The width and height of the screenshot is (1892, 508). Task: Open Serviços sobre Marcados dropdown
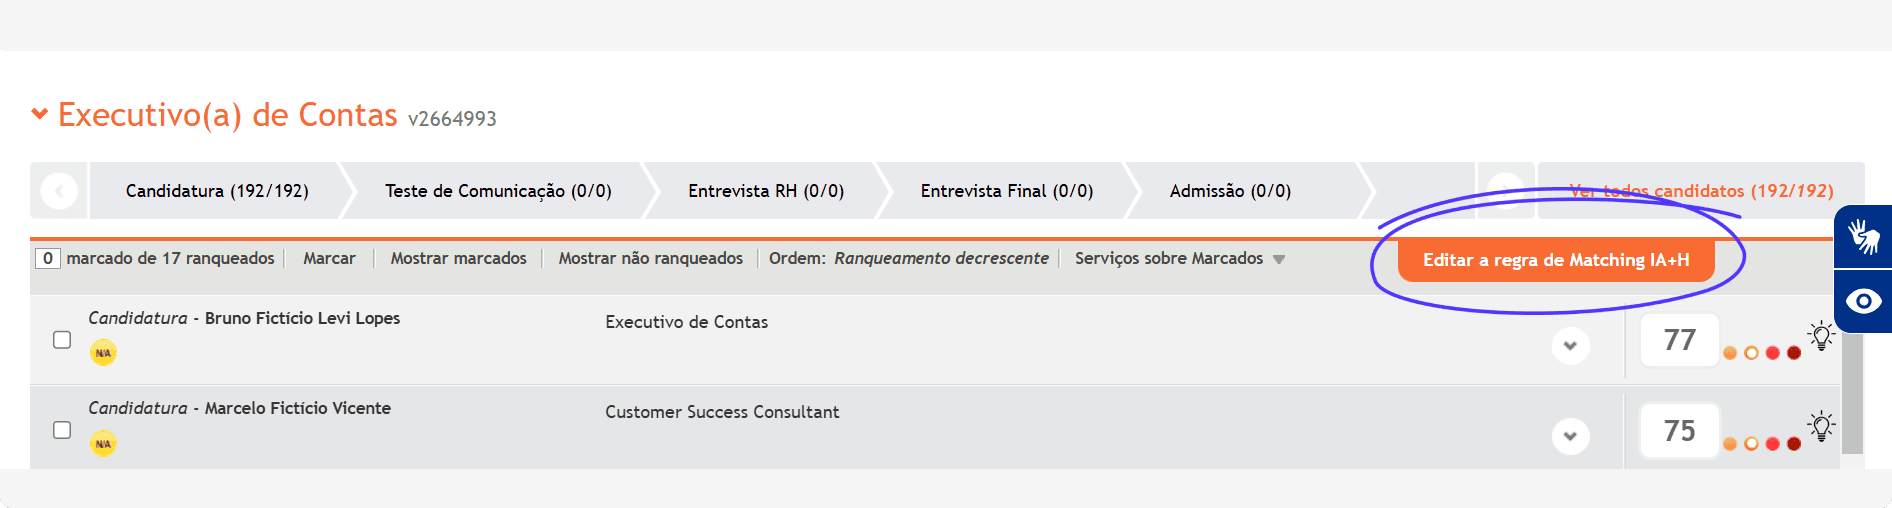point(1179,258)
